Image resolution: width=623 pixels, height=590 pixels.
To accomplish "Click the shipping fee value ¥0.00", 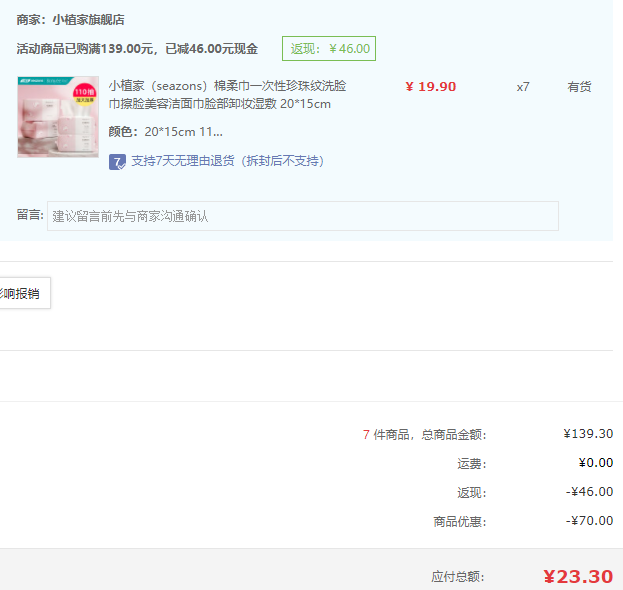I will coord(595,463).
